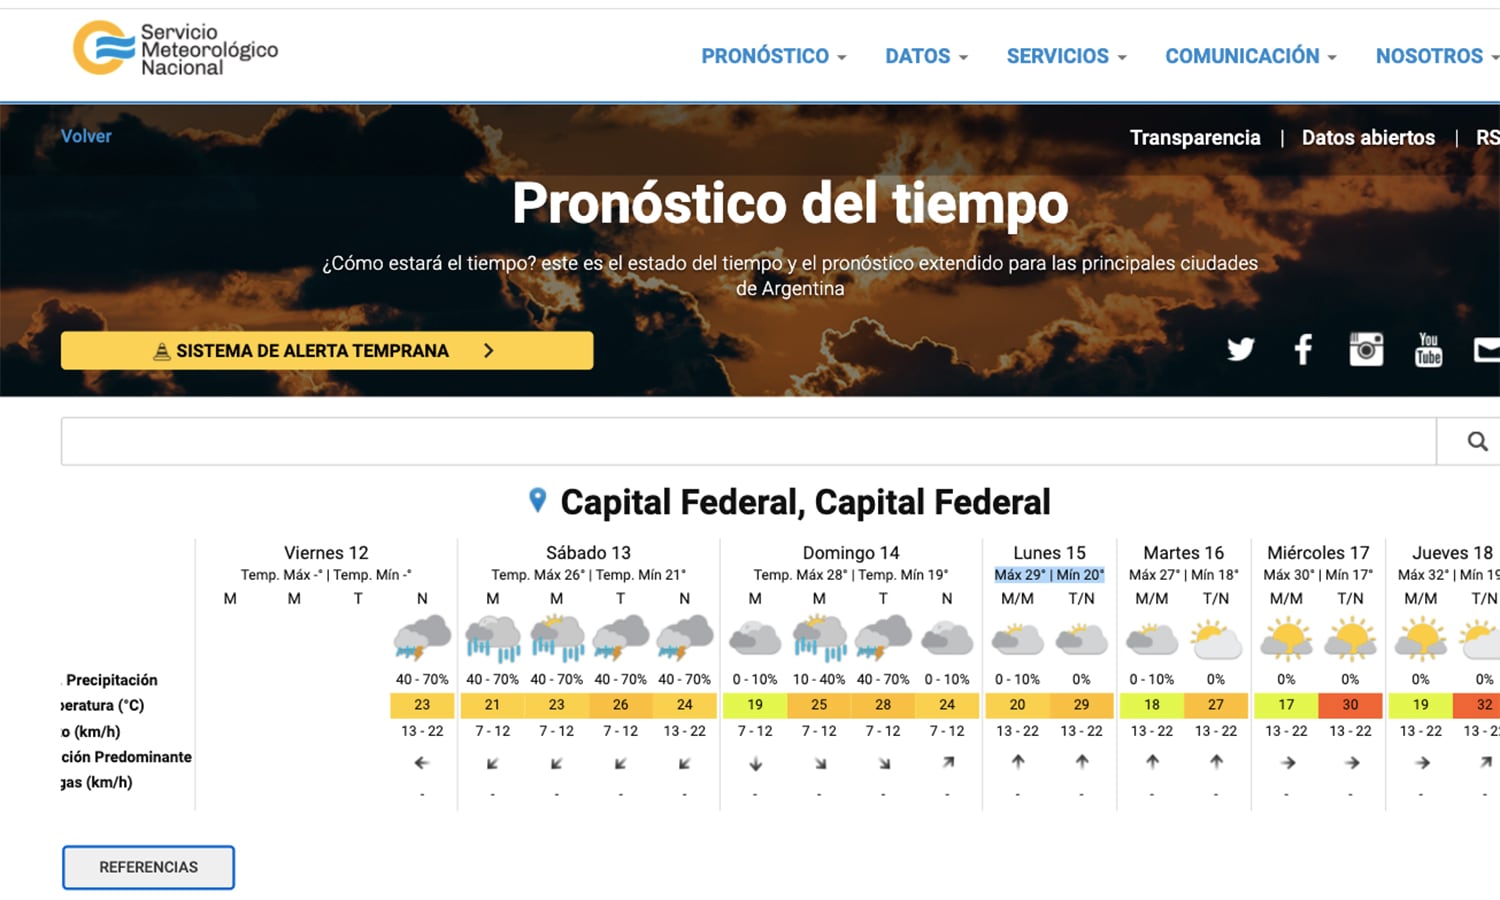Click the Lunes 15 T/N weather icon
1500x900 pixels.
point(1082,639)
